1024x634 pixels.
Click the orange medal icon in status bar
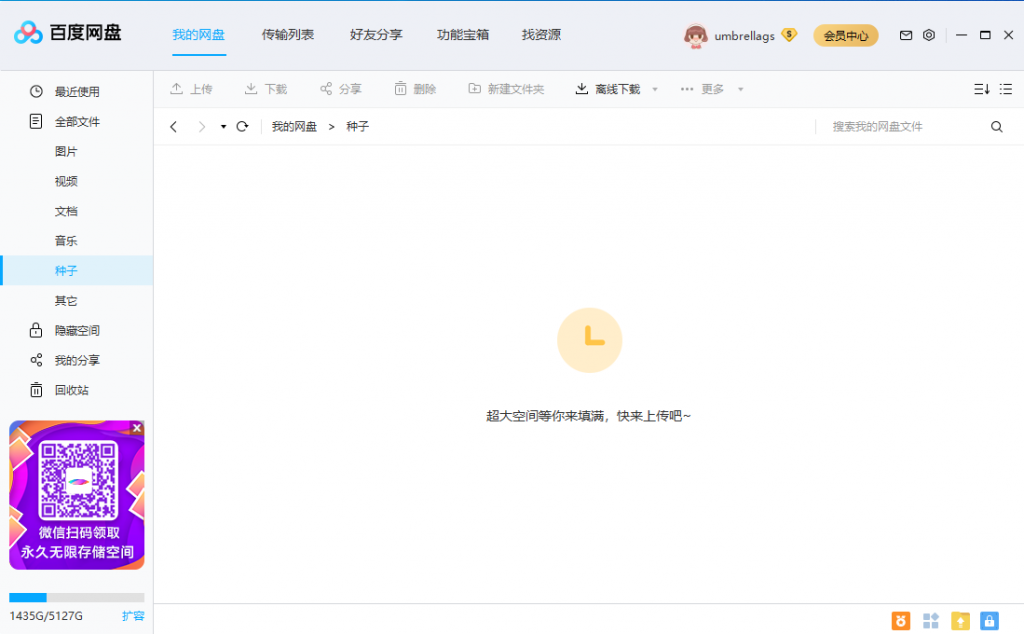(x=901, y=621)
